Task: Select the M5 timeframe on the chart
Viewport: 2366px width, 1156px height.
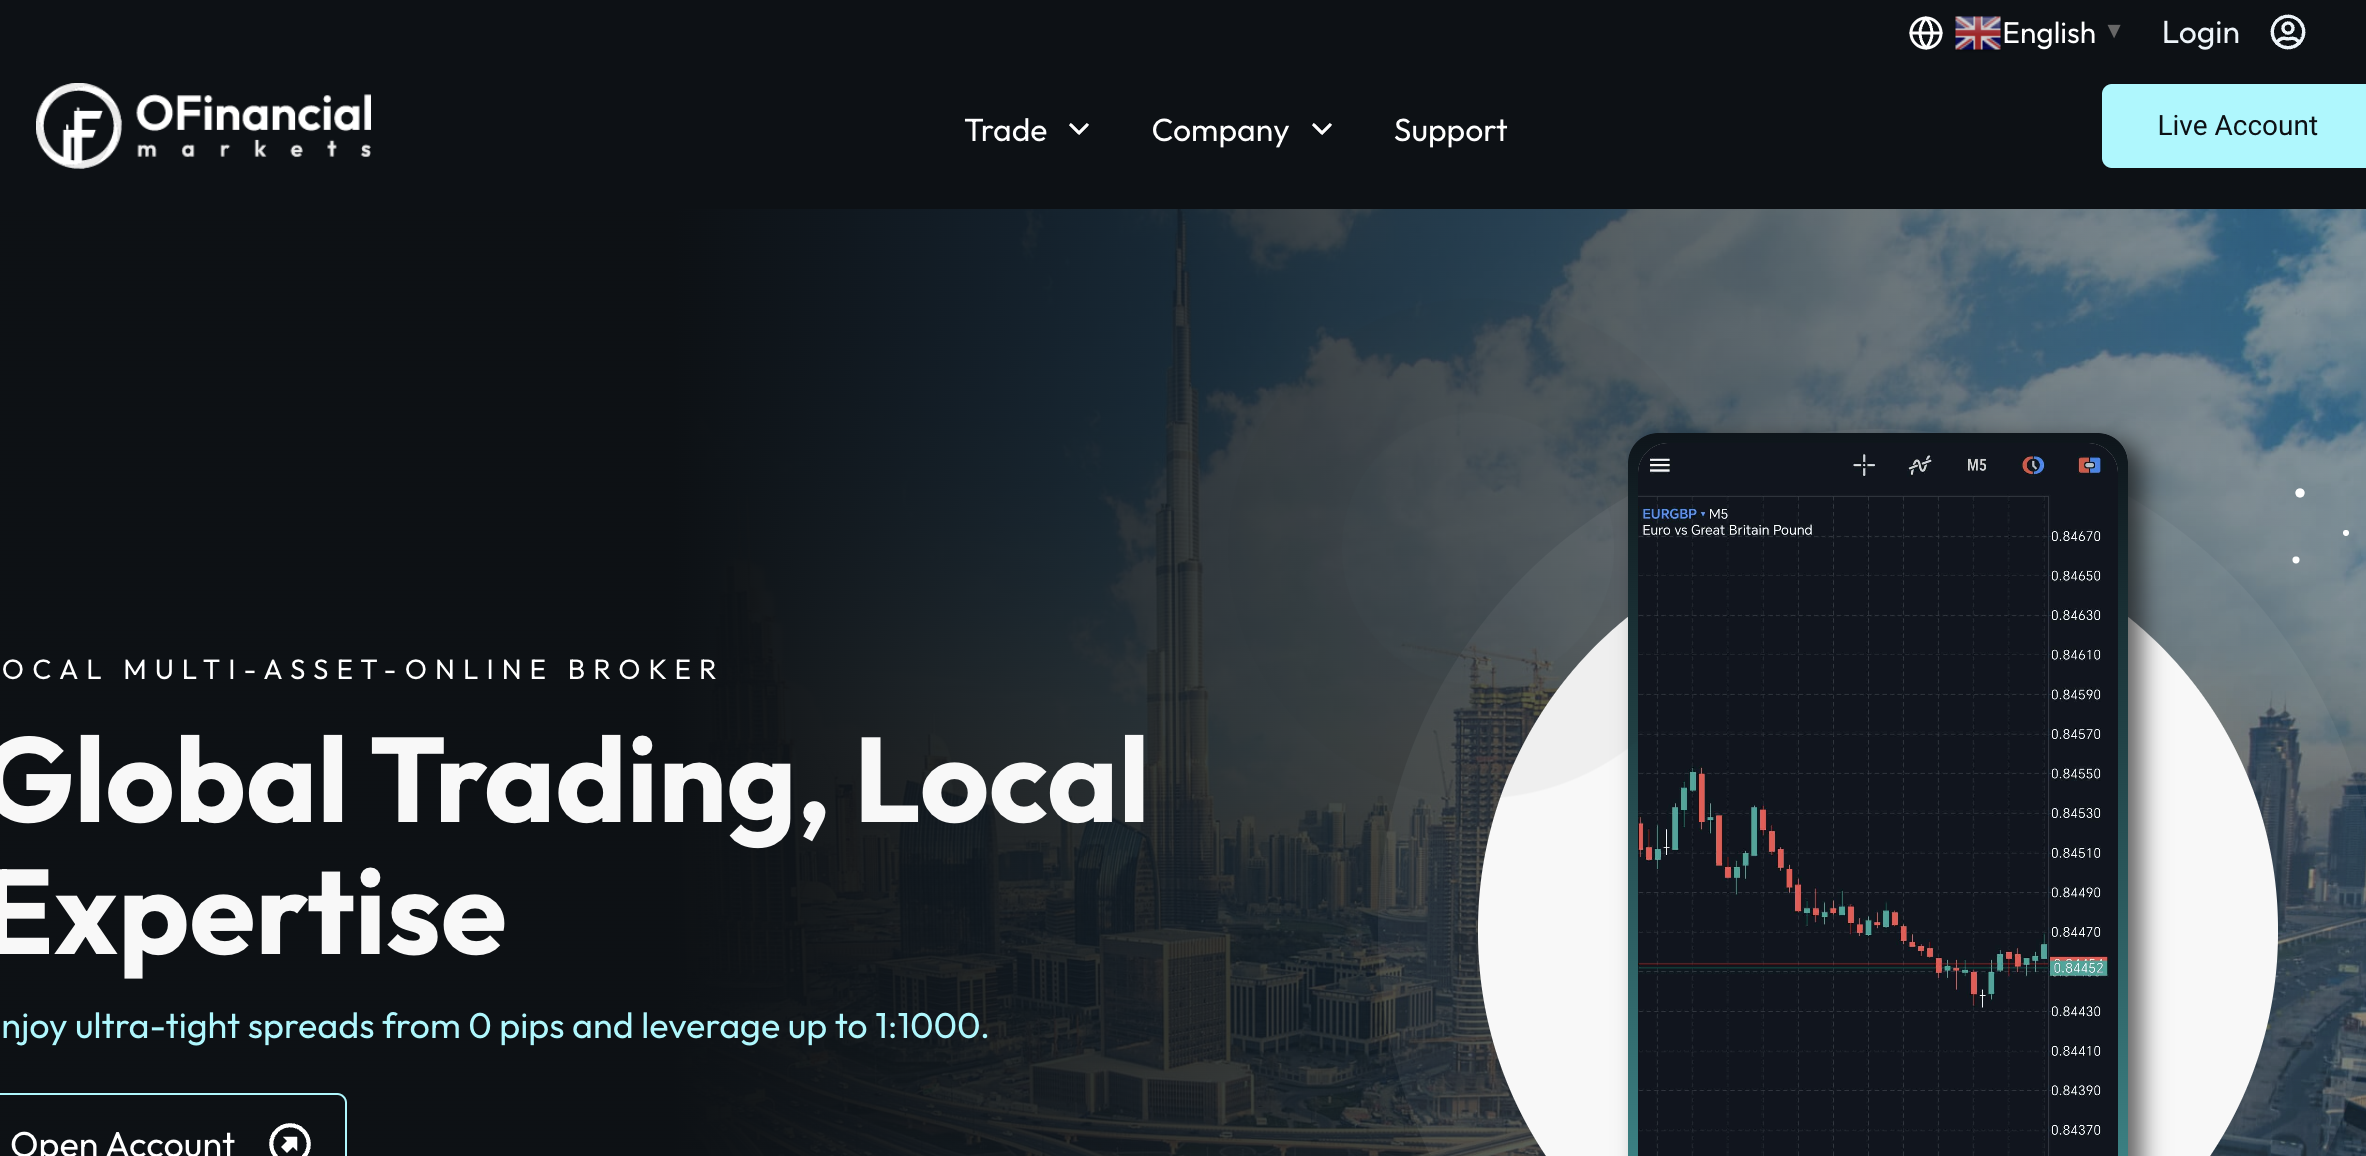Action: point(1977,465)
